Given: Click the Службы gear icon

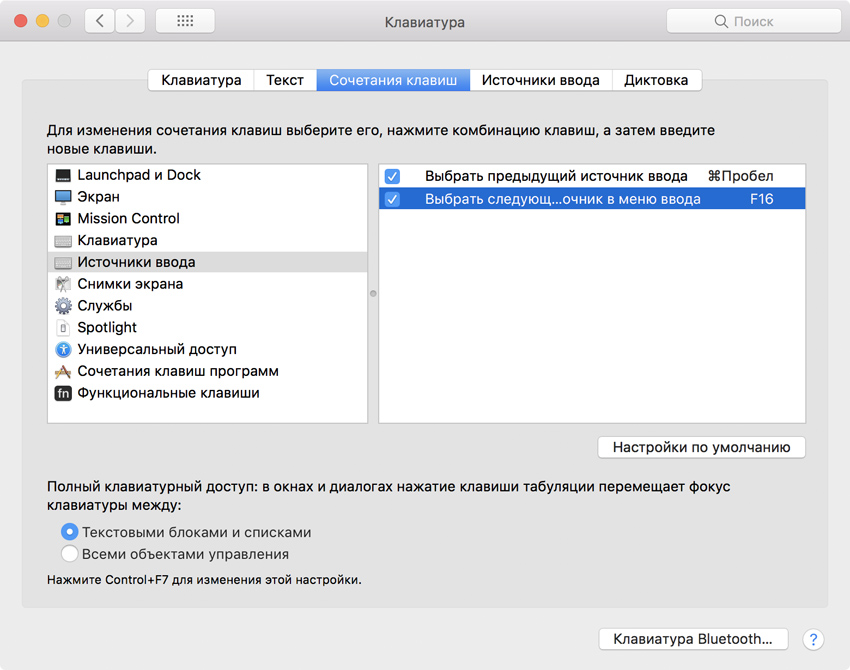Looking at the screenshot, I should coord(63,306).
